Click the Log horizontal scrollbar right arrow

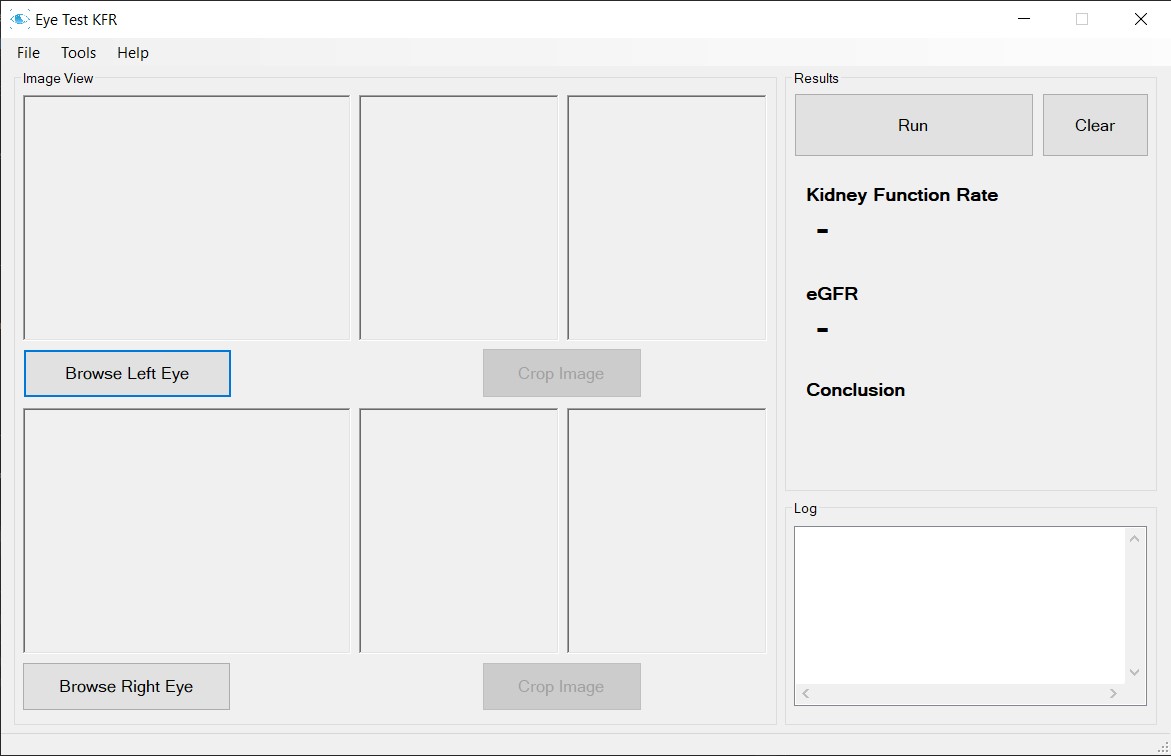coord(1113,693)
